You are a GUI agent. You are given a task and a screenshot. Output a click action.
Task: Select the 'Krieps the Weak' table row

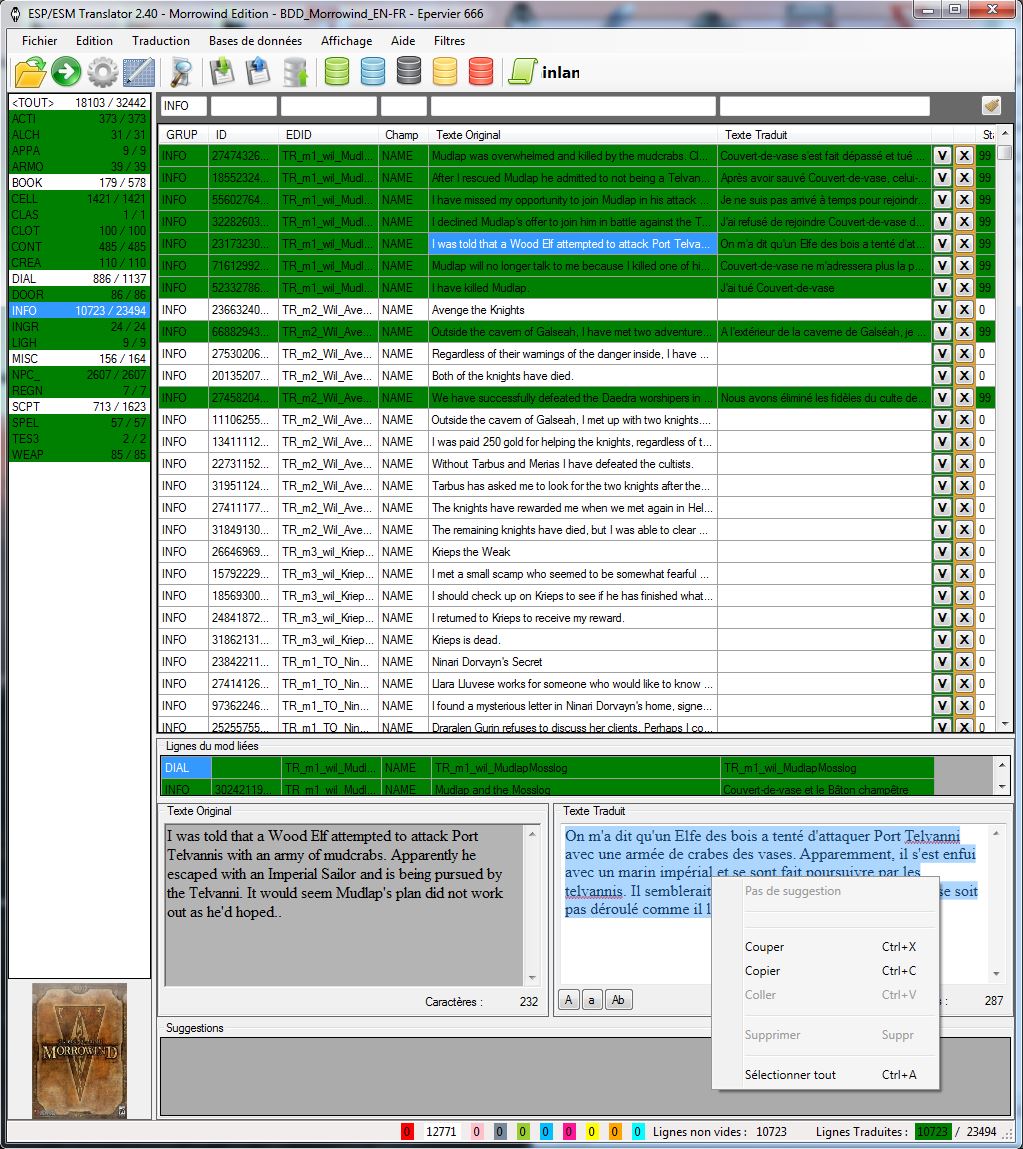[577, 552]
